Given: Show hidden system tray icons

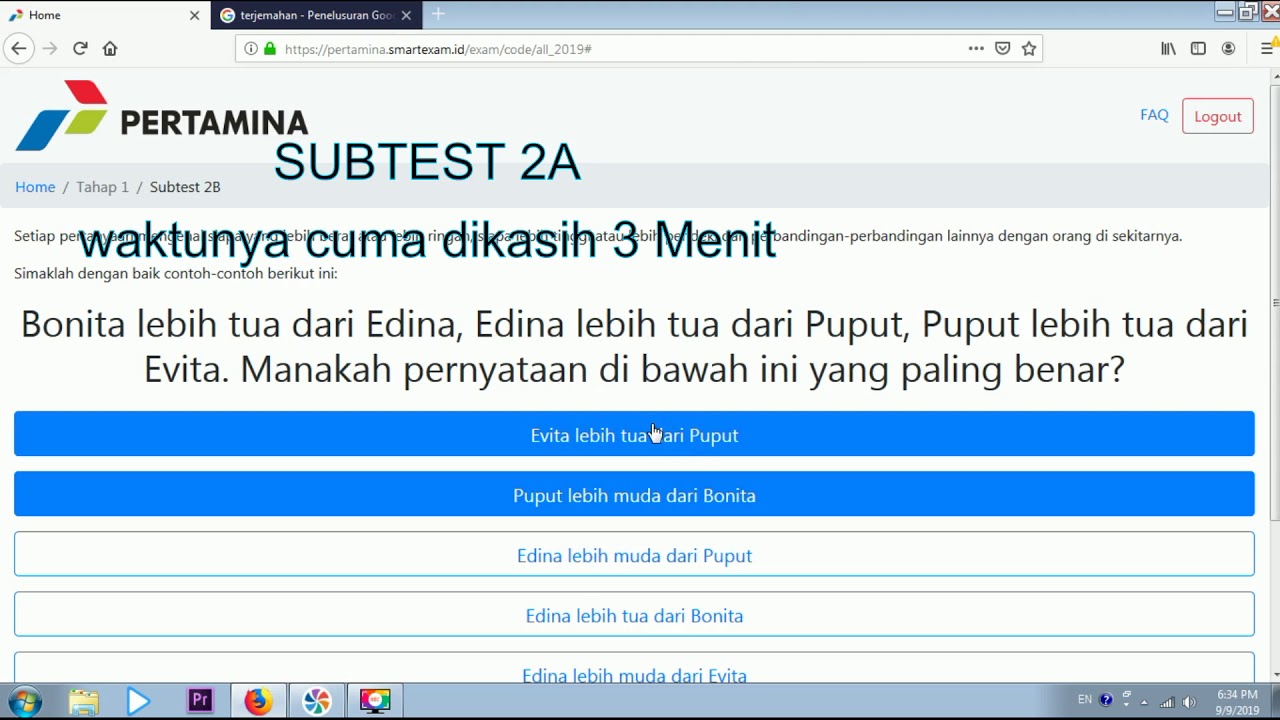Looking at the screenshot, I should 1144,701.
